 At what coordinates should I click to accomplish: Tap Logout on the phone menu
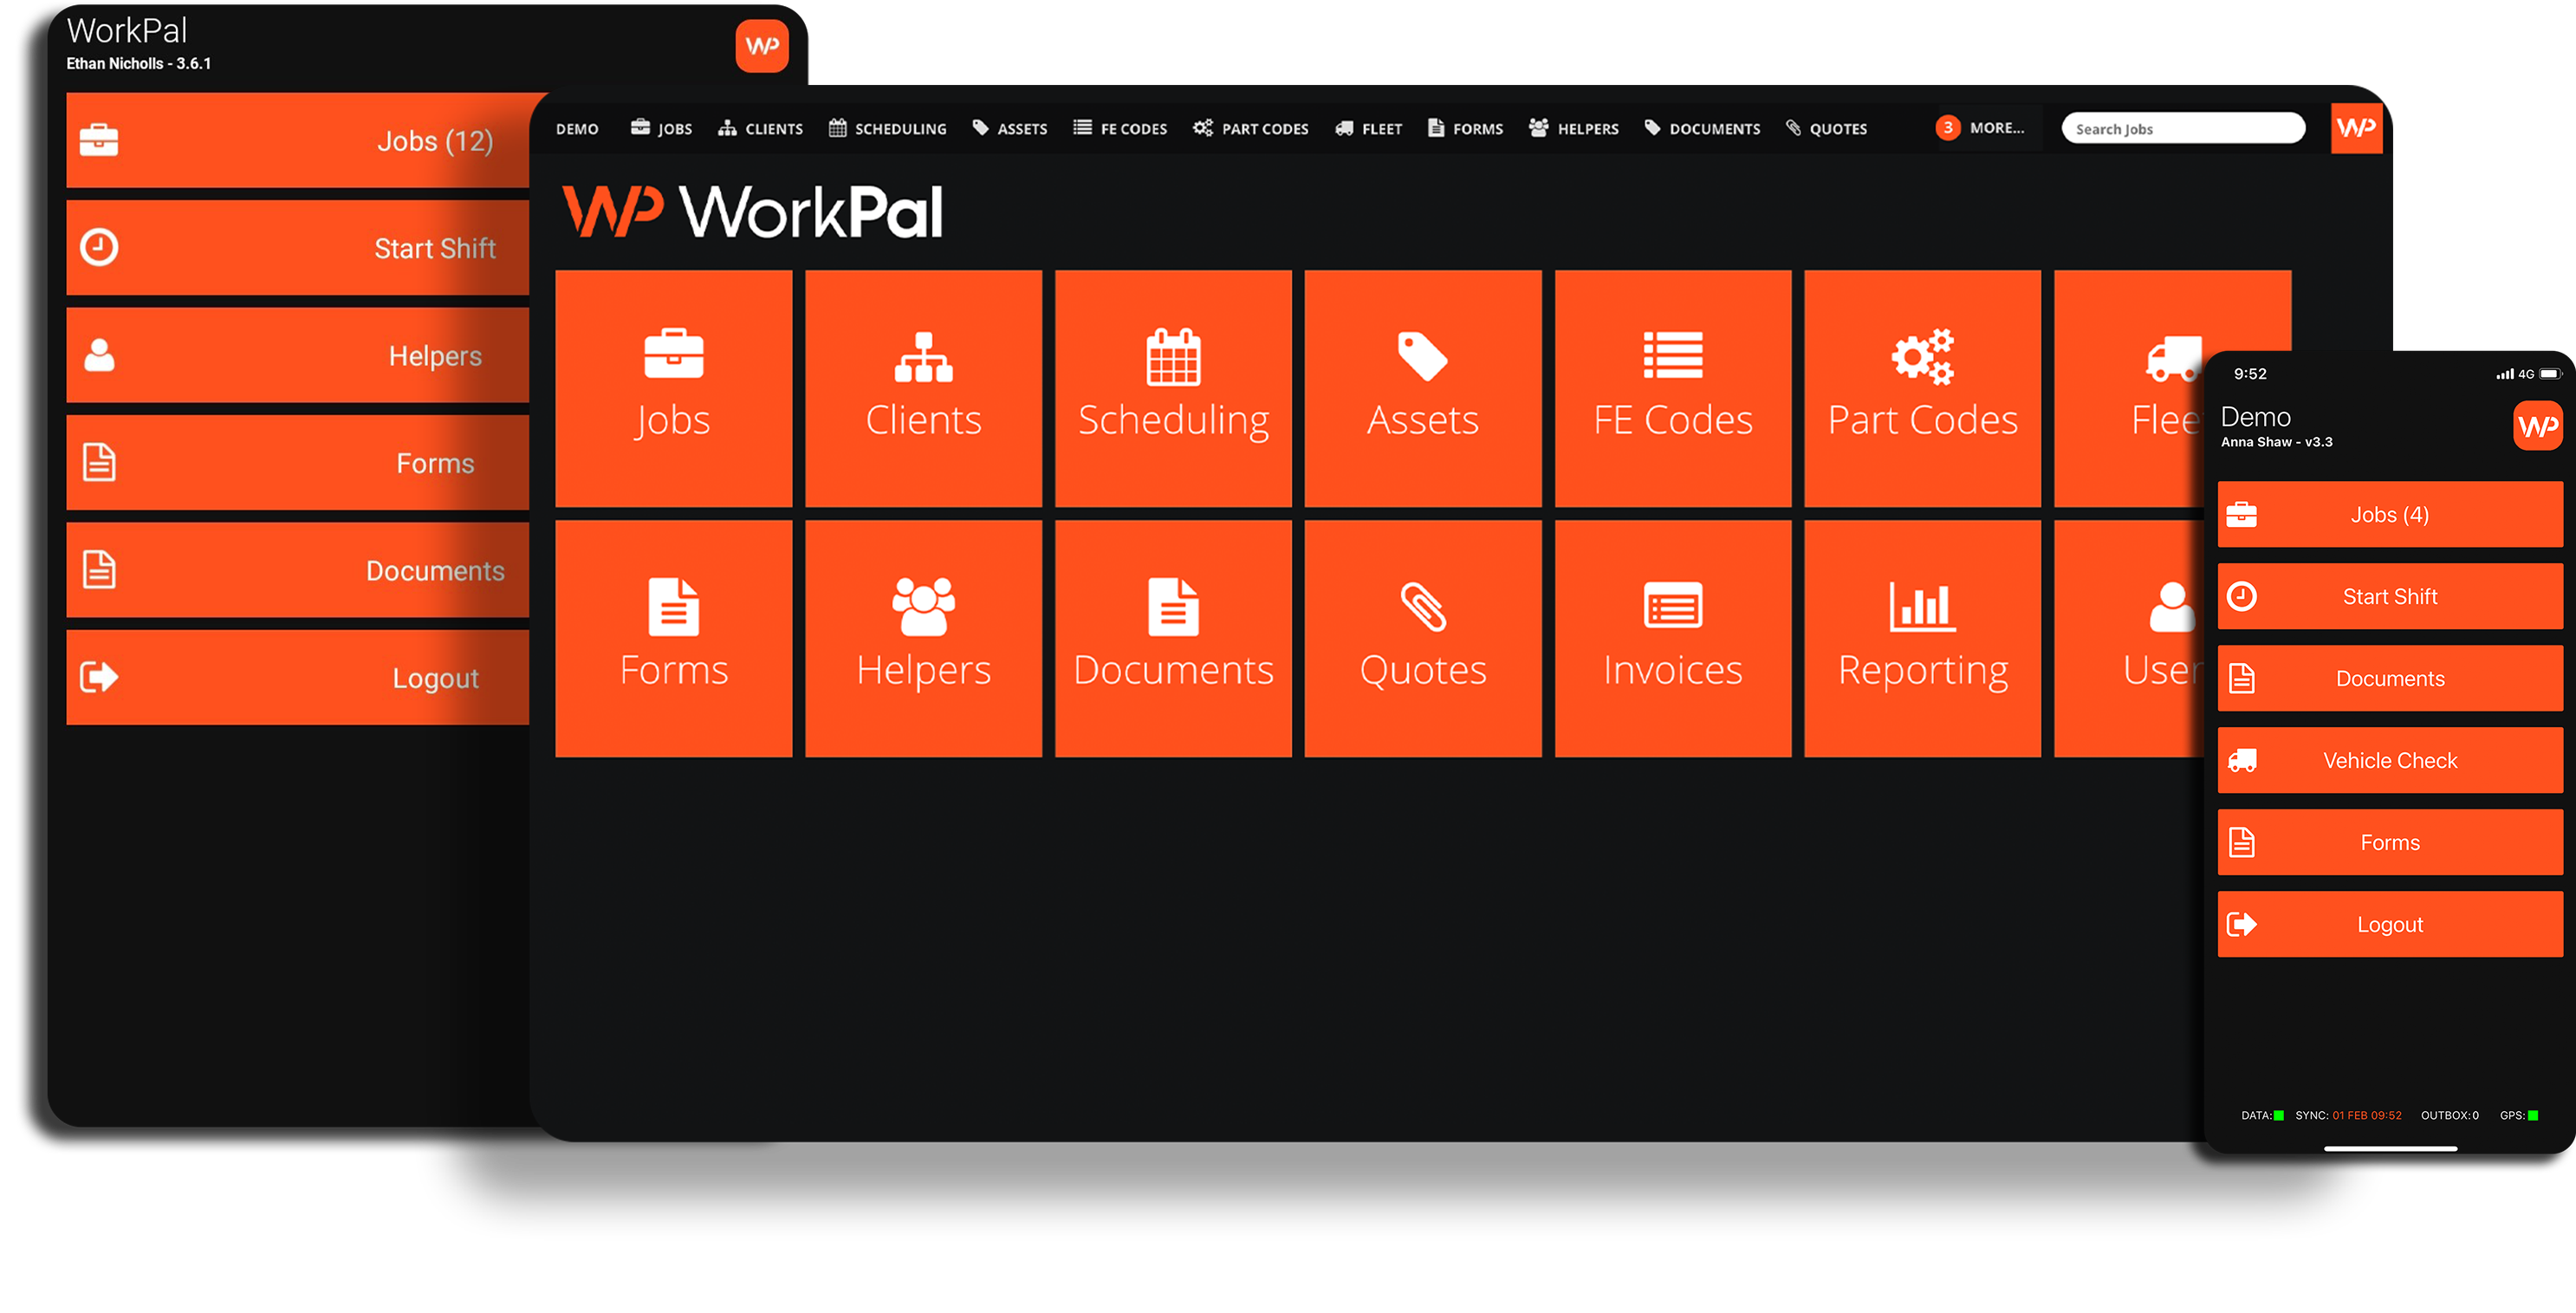pos(2389,924)
